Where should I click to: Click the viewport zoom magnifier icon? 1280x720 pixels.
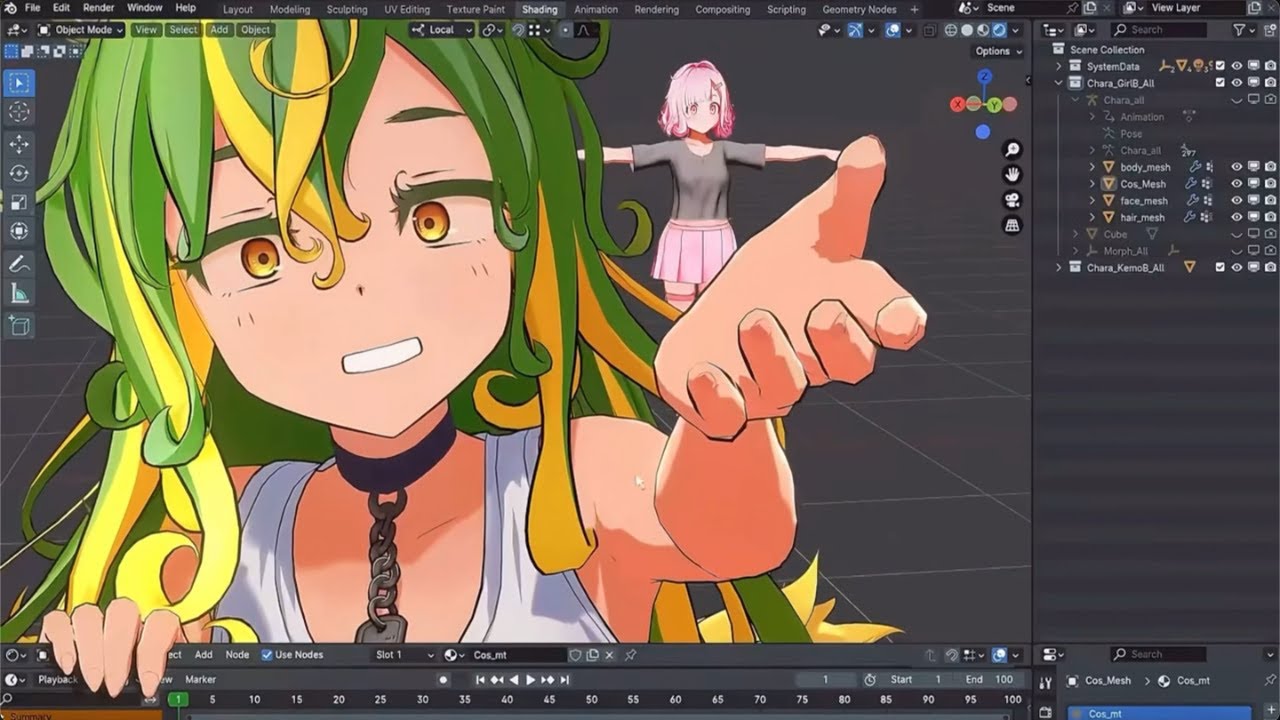[1012, 150]
